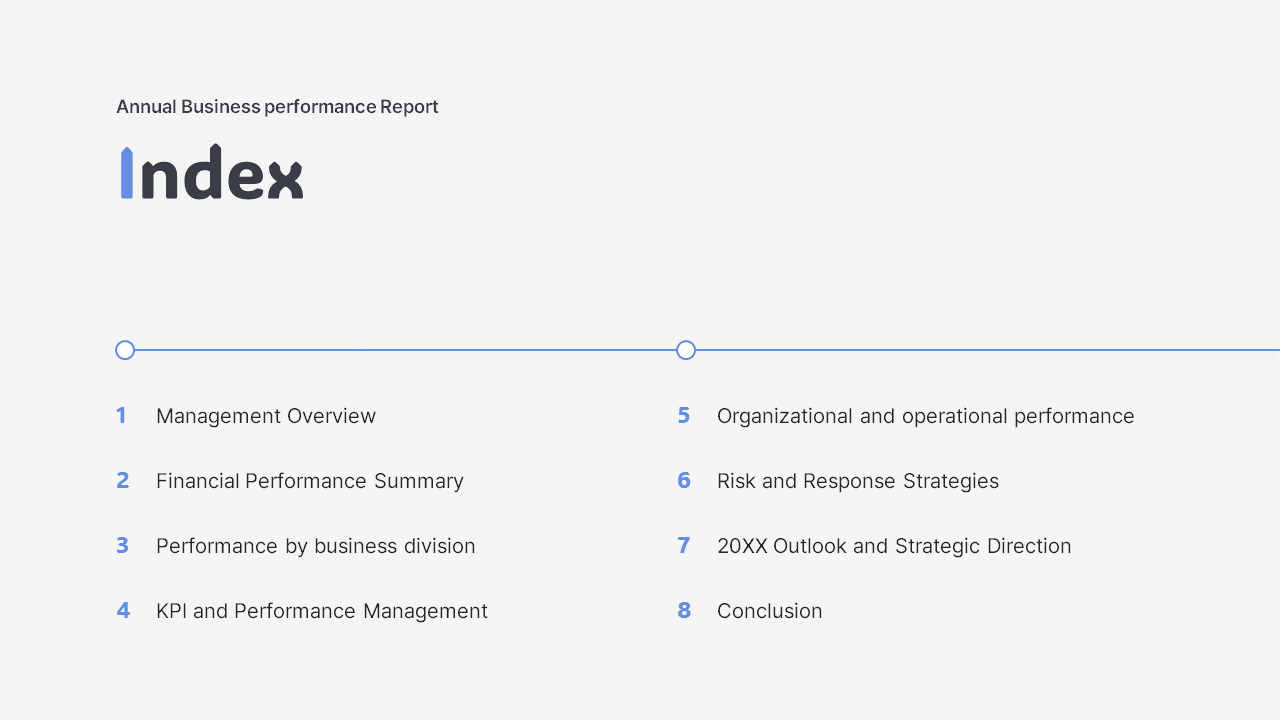Click the horizontal blue divider line
The height and width of the screenshot is (720, 1280).
tap(400, 350)
